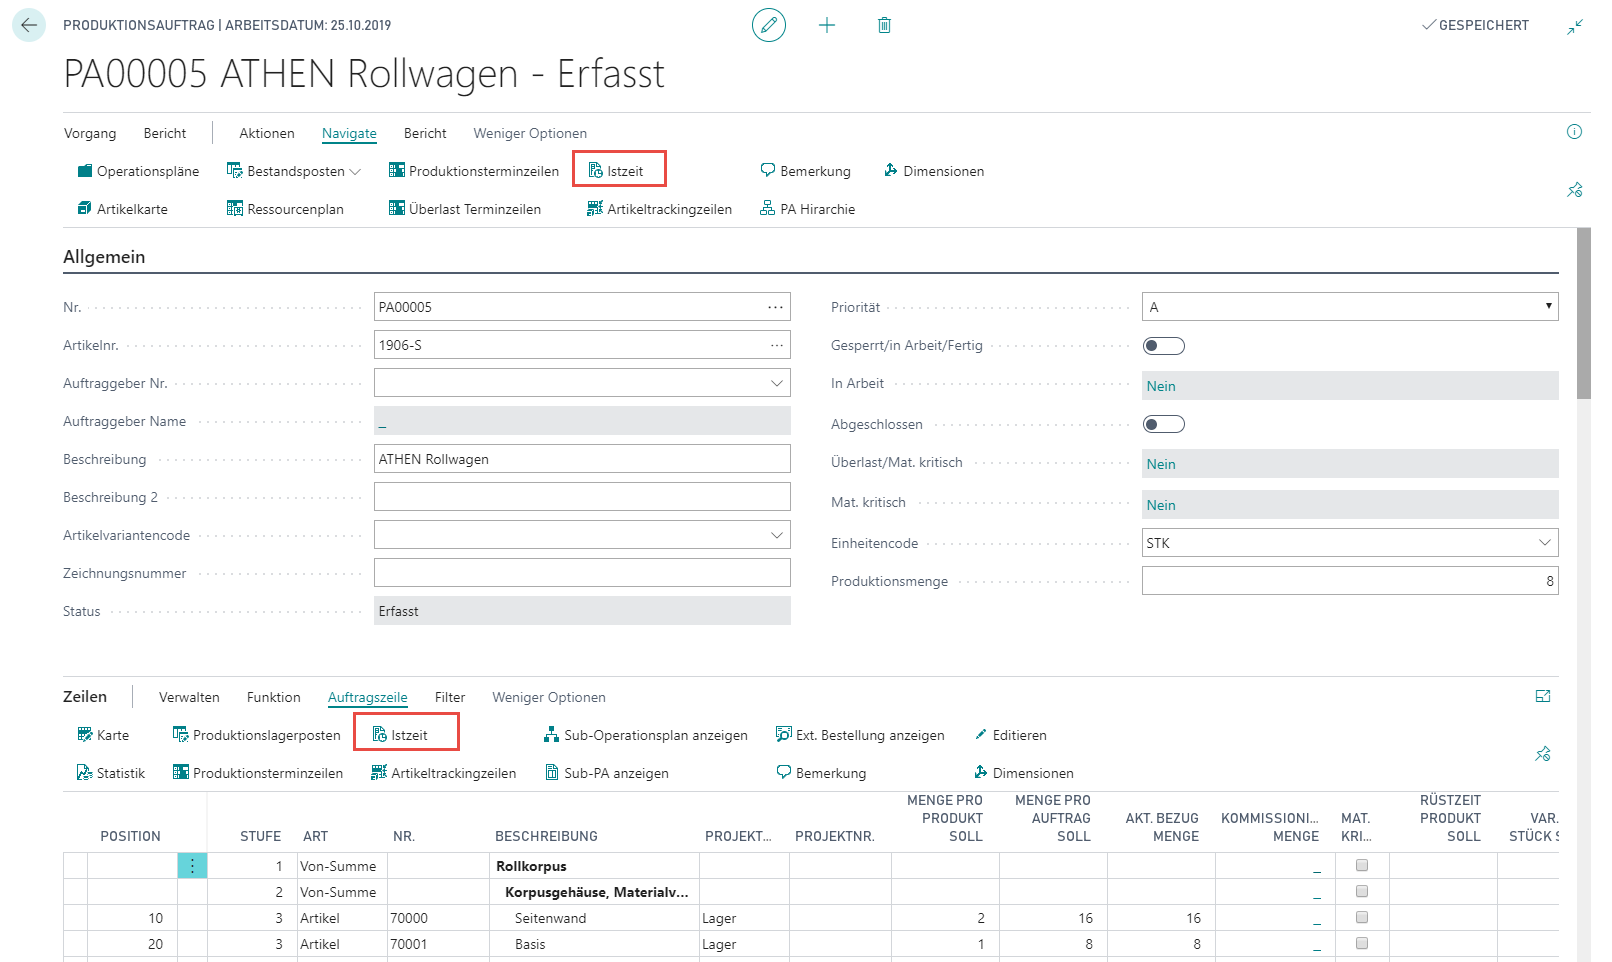Image resolution: width=1612 pixels, height=962 pixels.
Task: Open Karte in Zeilen section
Action: [x=103, y=735]
